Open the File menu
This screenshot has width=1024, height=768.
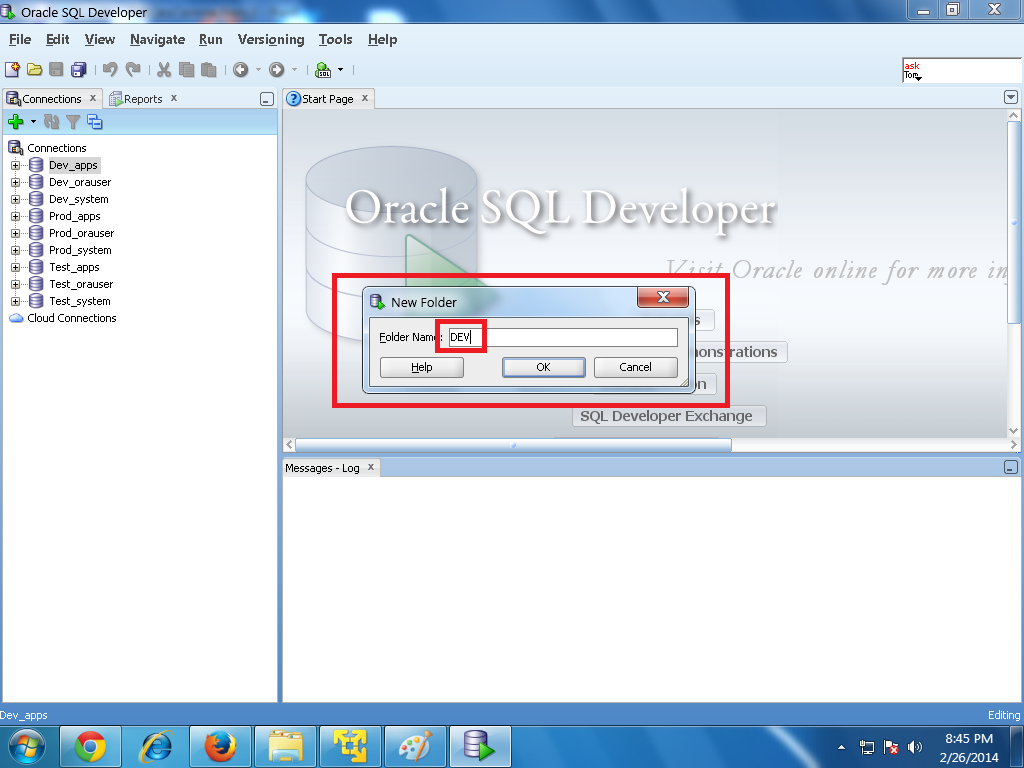(x=20, y=39)
